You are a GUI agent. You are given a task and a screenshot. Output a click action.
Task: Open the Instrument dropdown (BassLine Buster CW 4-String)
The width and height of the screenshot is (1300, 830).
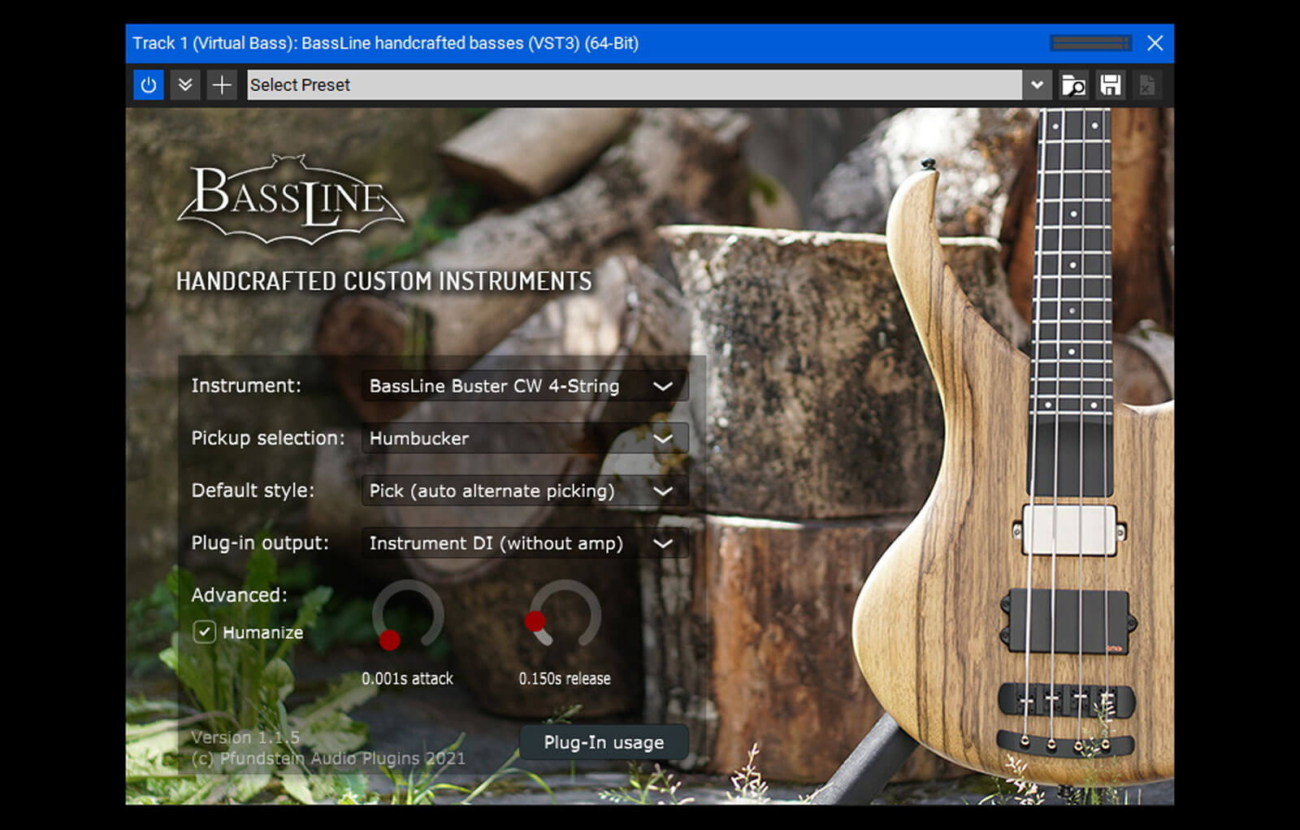coord(524,386)
